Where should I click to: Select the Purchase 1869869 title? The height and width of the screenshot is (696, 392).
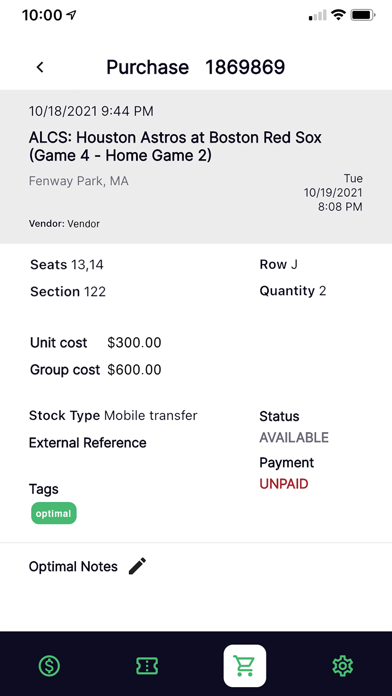tap(195, 67)
